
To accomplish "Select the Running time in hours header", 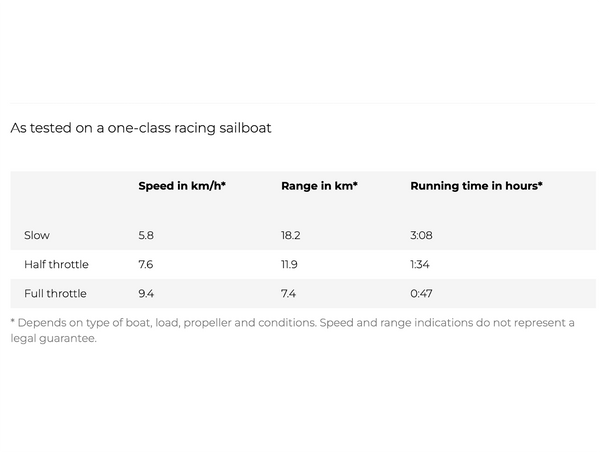I will click(476, 186).
